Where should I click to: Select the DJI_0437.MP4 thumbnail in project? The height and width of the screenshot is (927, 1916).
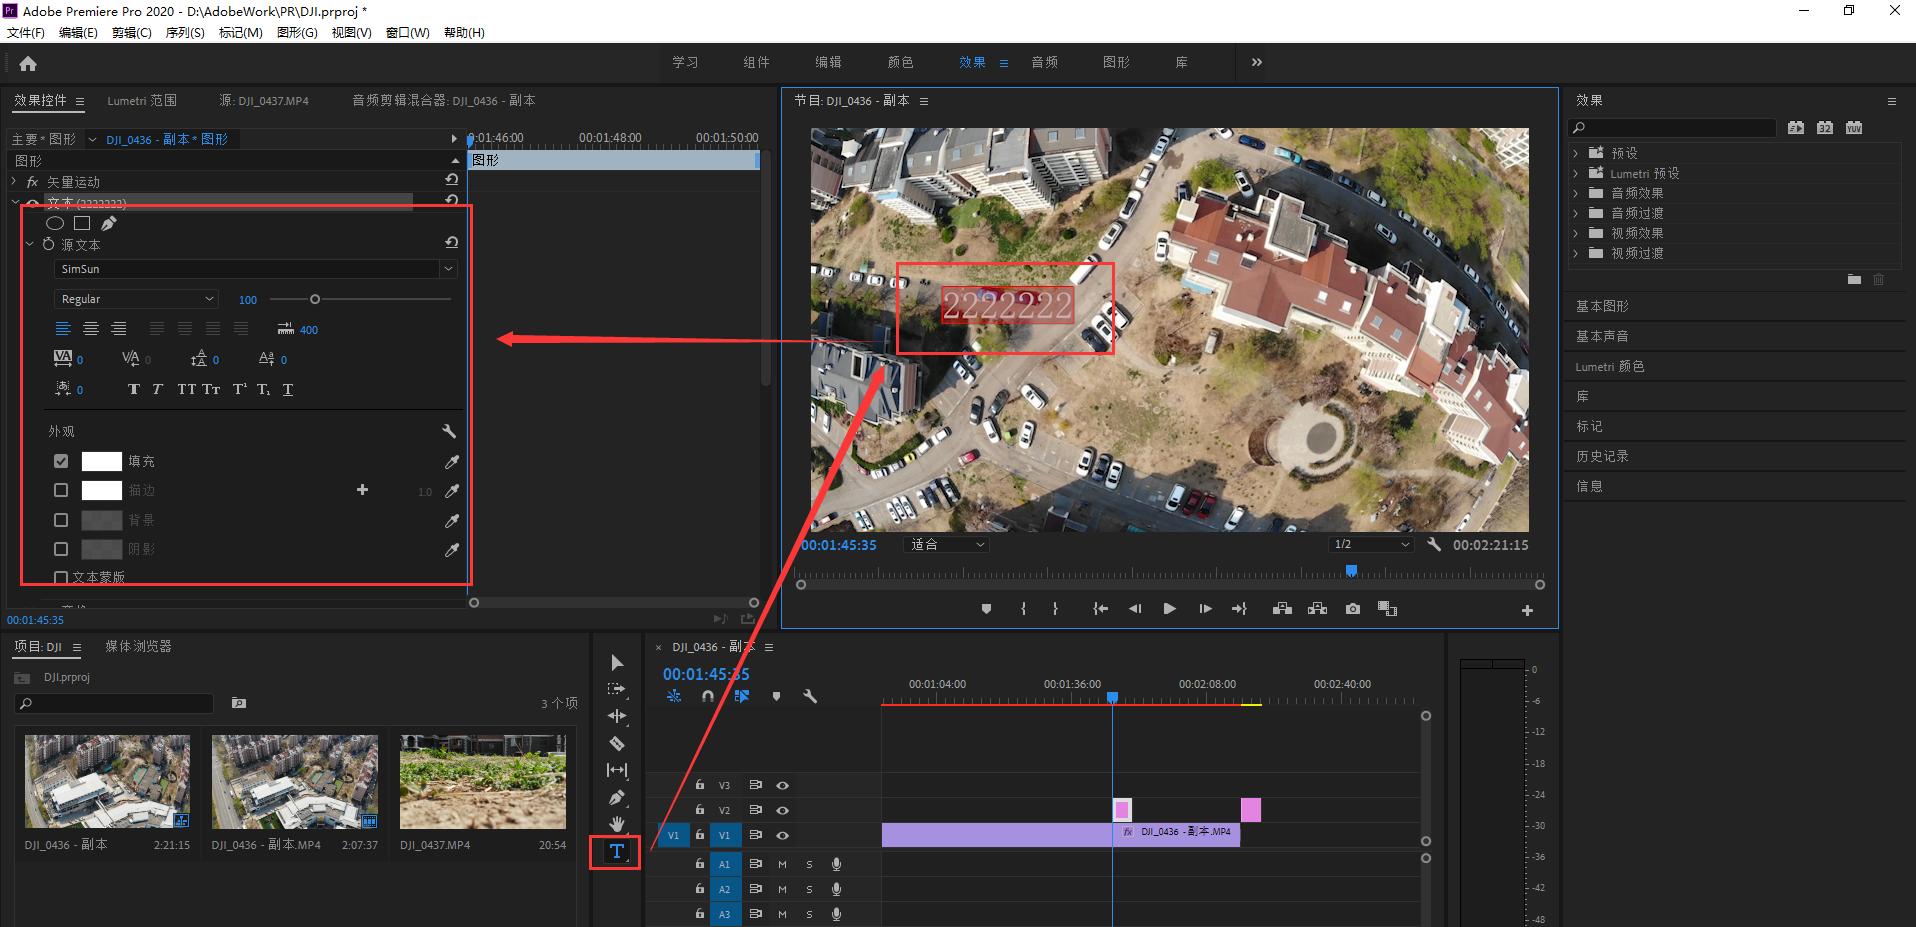(482, 782)
